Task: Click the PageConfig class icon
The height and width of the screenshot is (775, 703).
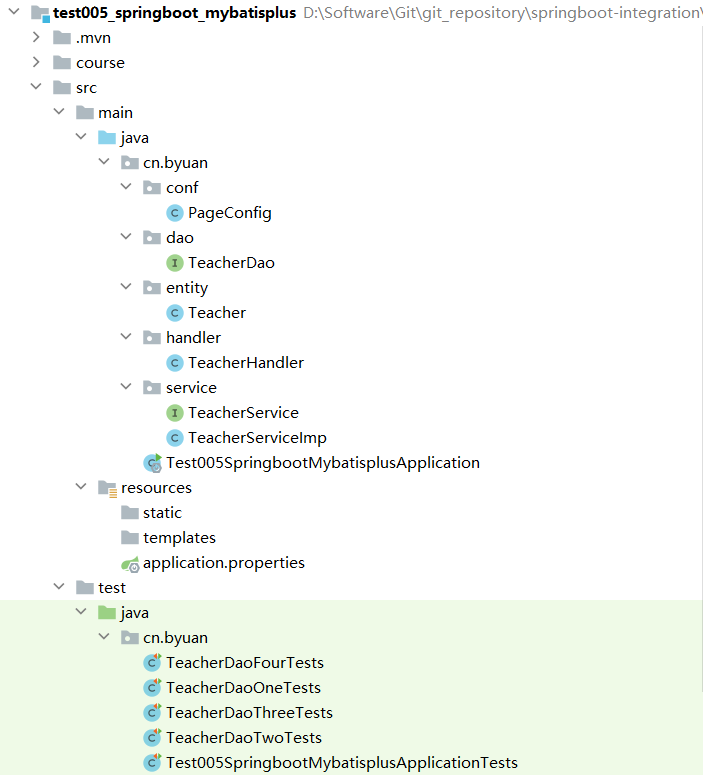Action: click(x=175, y=213)
